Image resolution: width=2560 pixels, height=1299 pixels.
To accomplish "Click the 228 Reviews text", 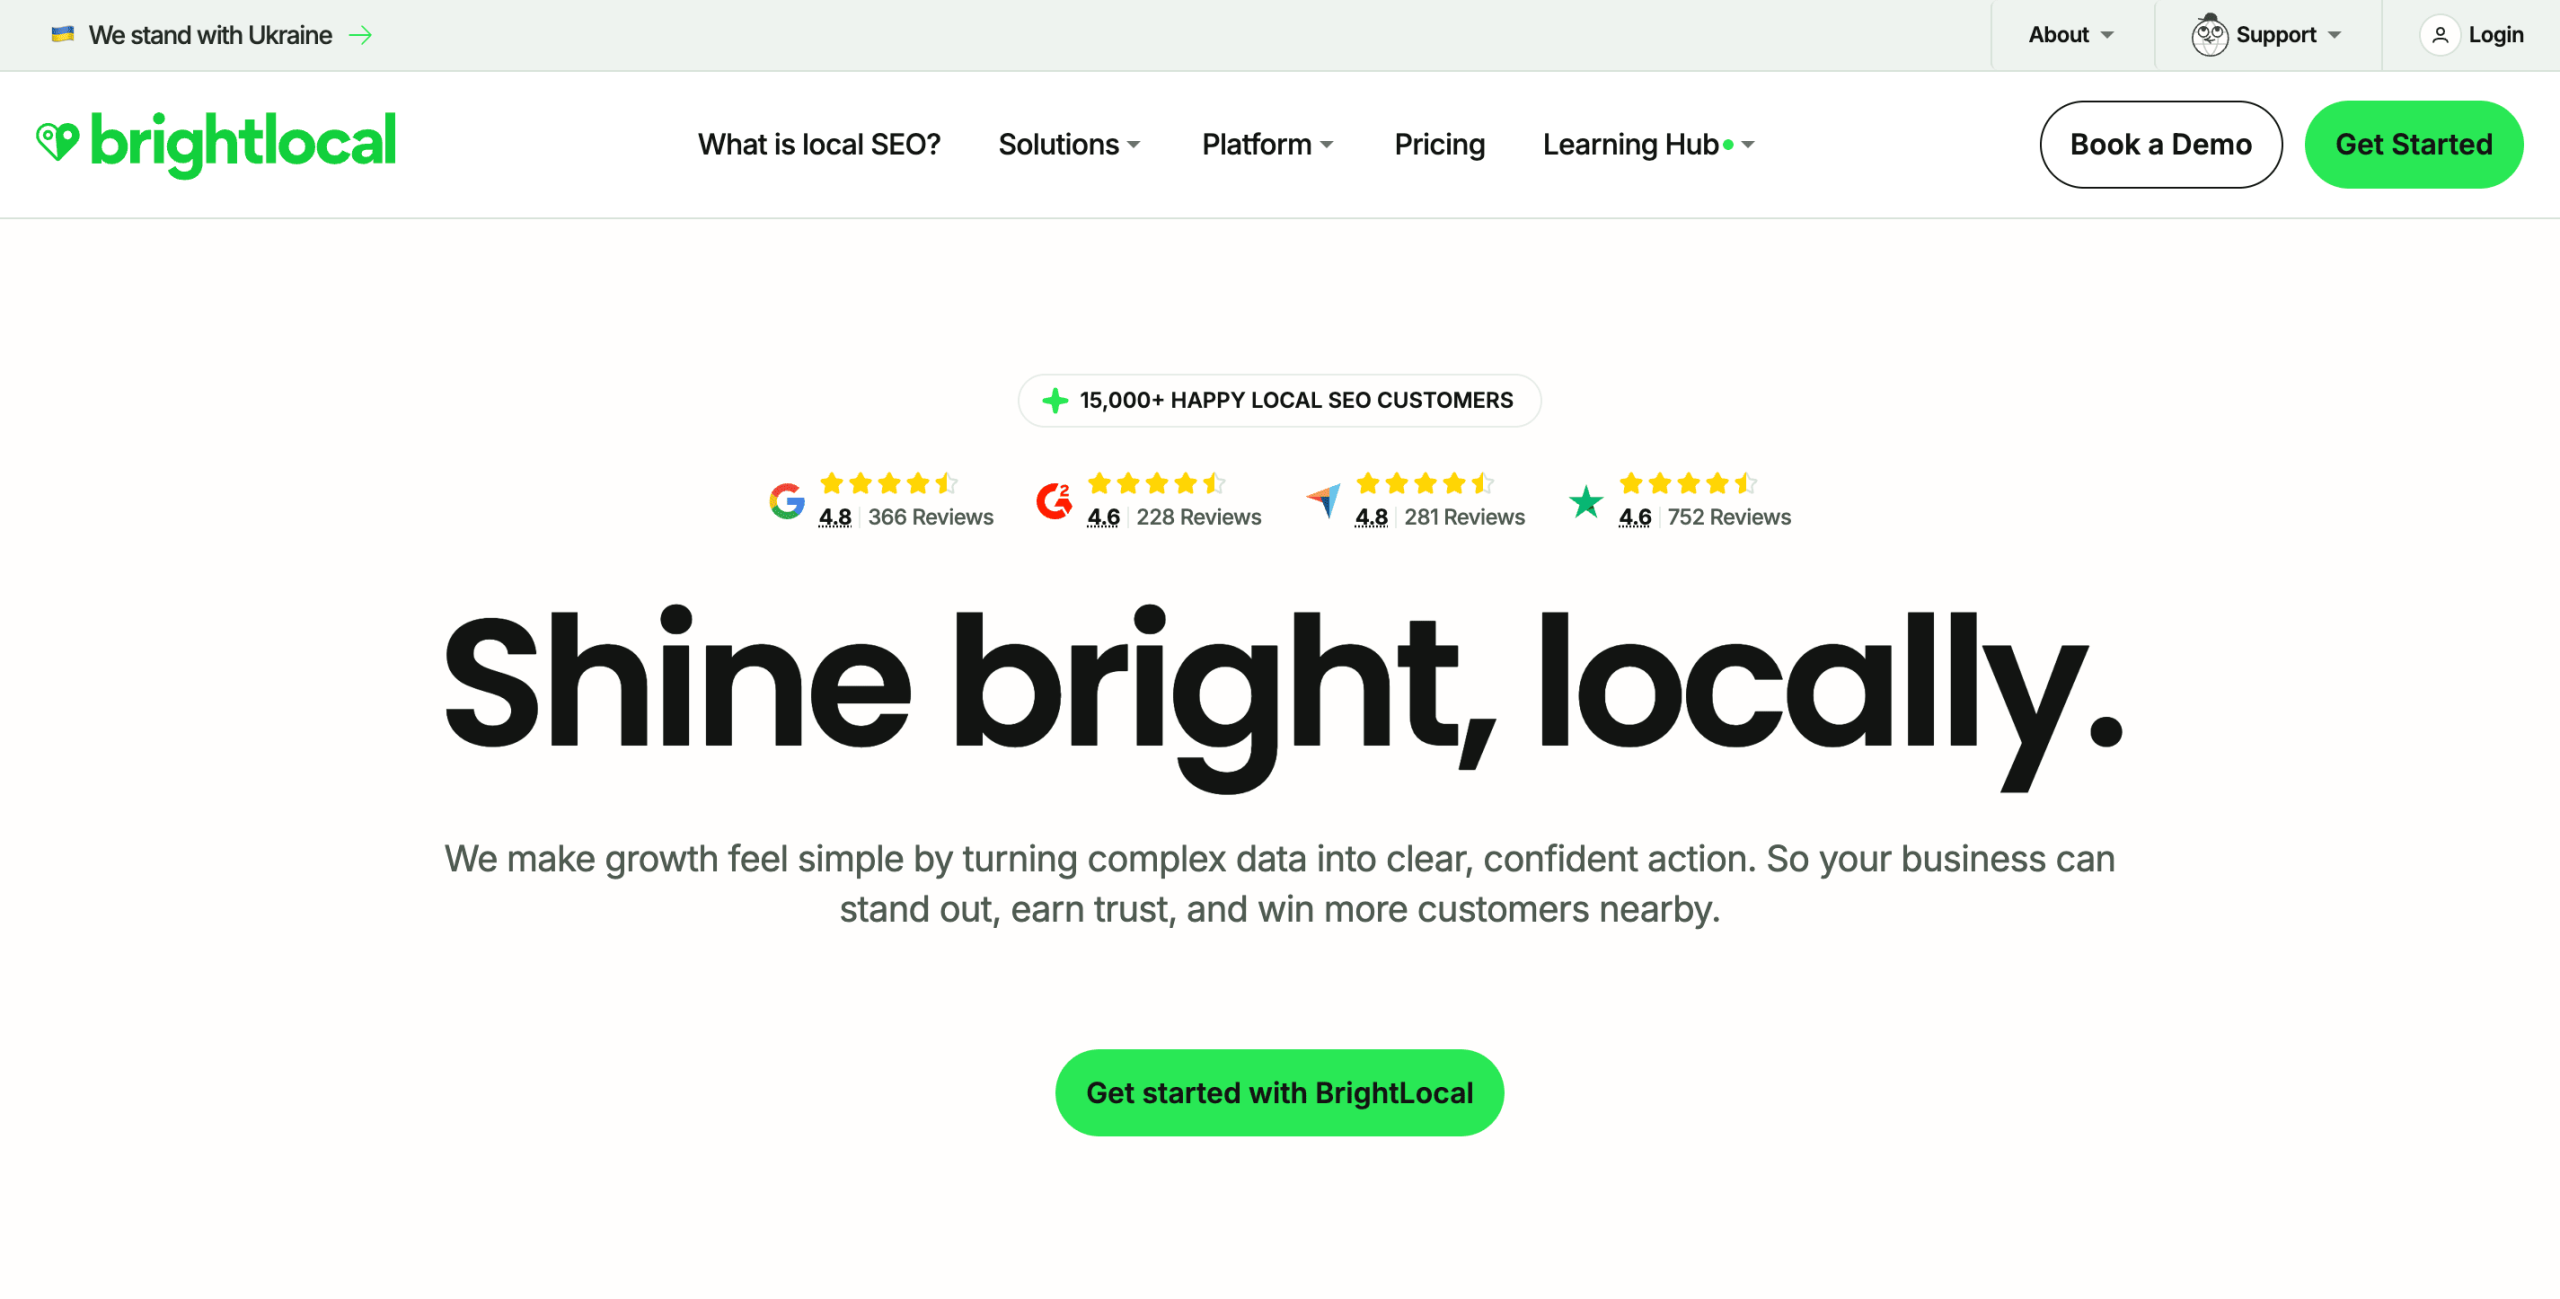I will pos(1199,517).
